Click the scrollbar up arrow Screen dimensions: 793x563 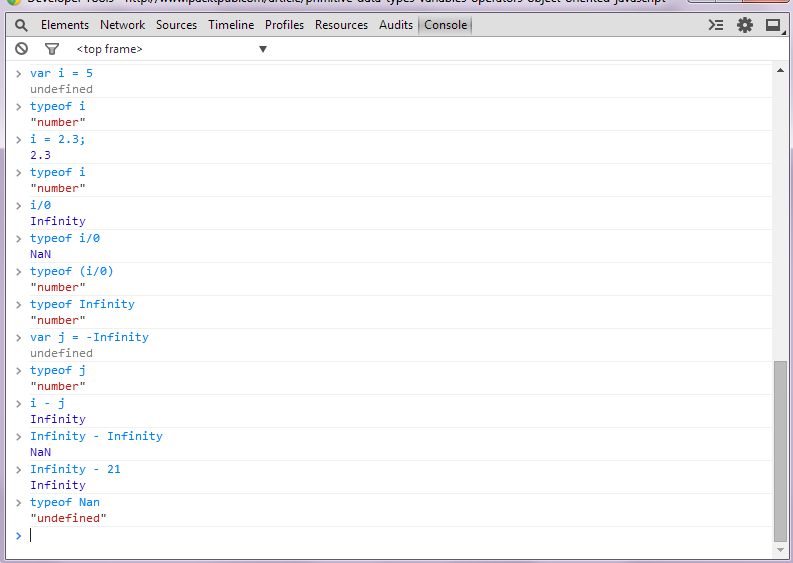point(780,71)
